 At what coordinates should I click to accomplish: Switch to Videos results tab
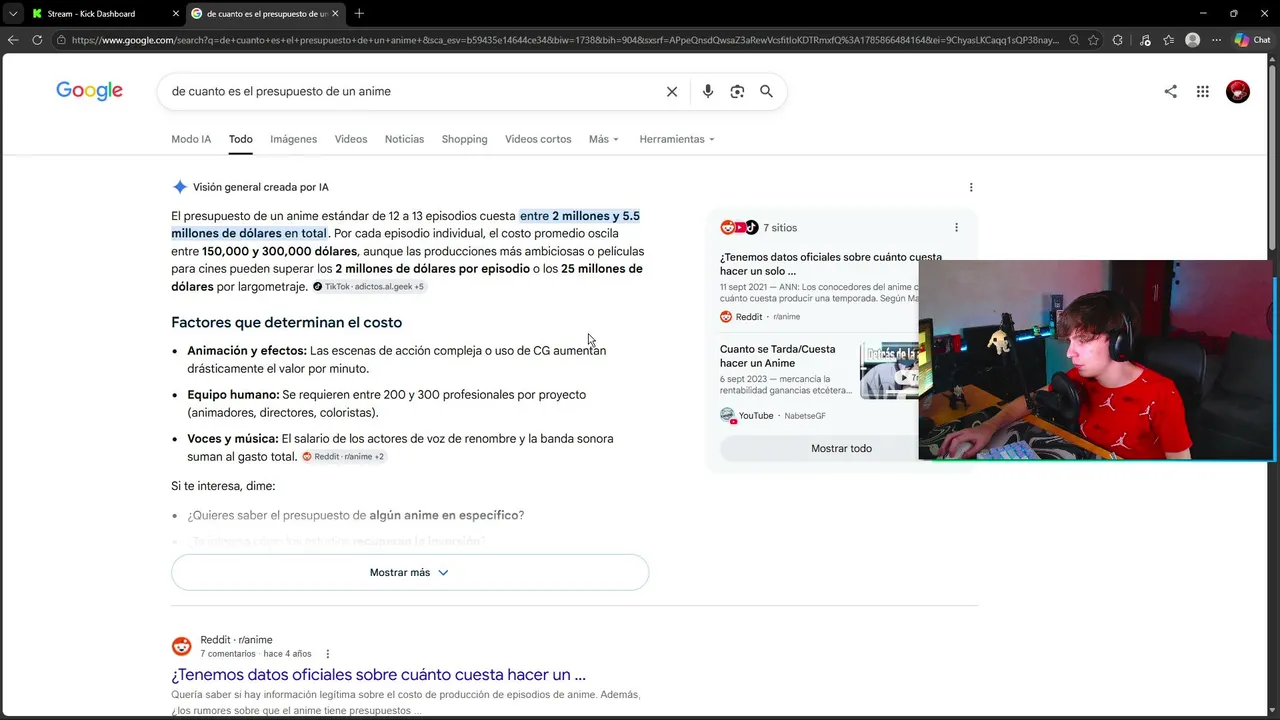[351, 139]
